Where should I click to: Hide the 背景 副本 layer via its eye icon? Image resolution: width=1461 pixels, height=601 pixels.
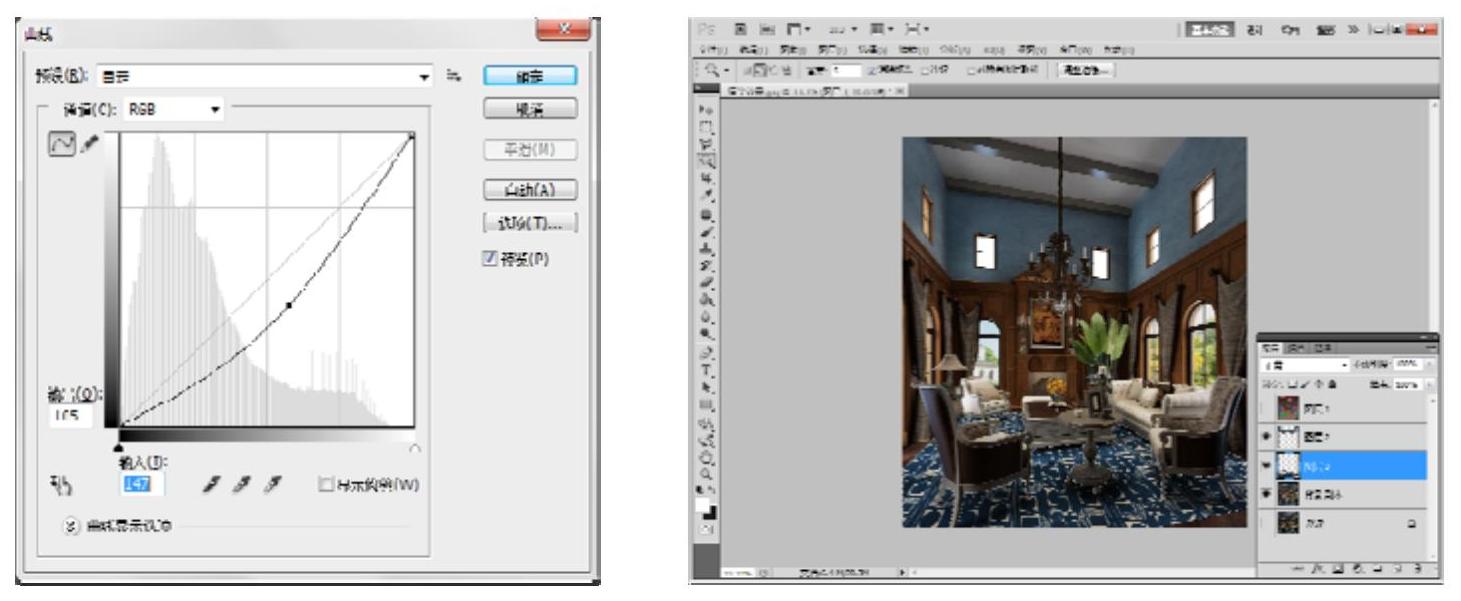1267,493
